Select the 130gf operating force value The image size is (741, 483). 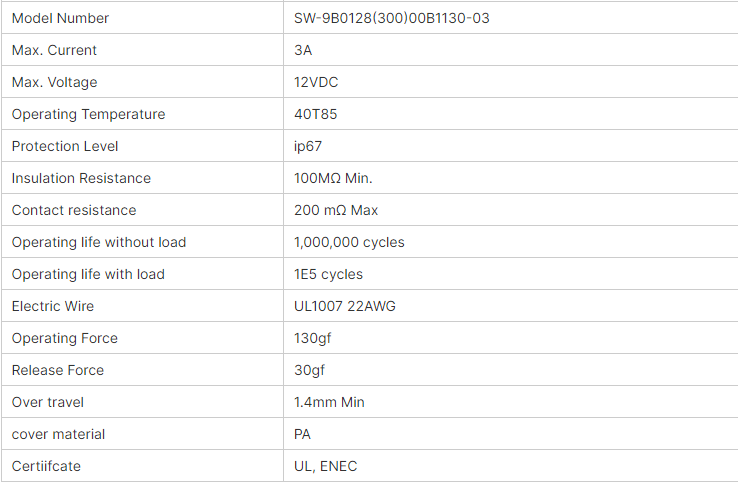[312, 338]
